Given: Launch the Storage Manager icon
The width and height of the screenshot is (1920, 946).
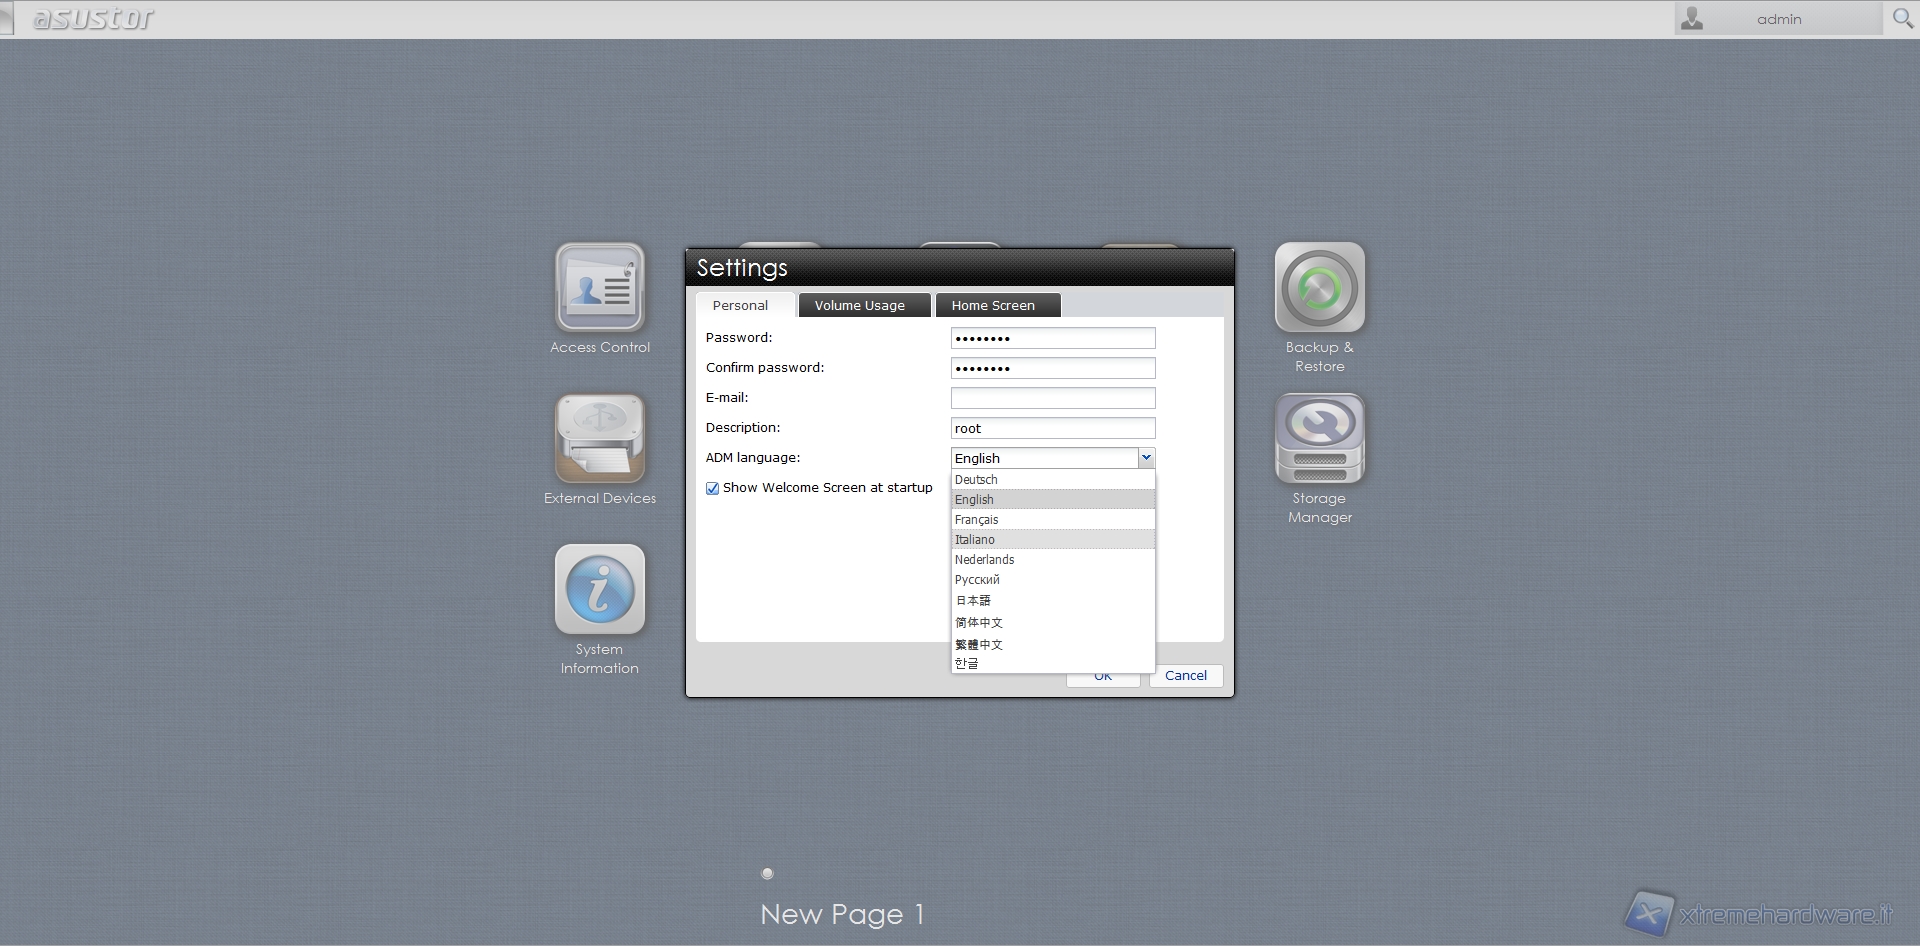Looking at the screenshot, I should pos(1319,439).
